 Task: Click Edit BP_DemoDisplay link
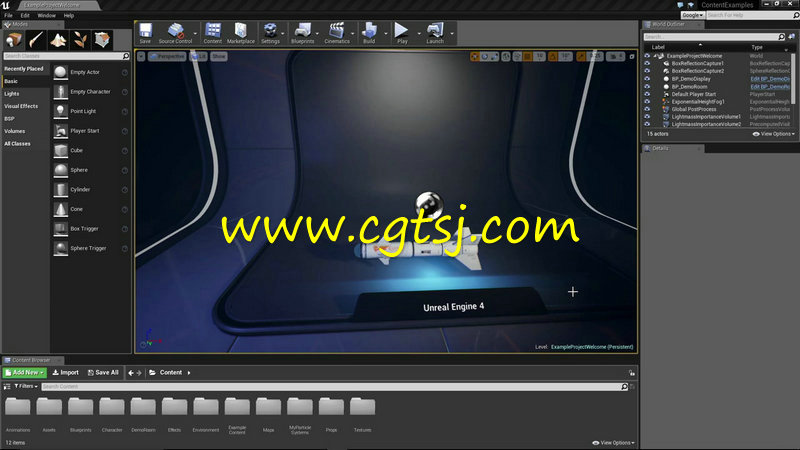click(x=770, y=79)
